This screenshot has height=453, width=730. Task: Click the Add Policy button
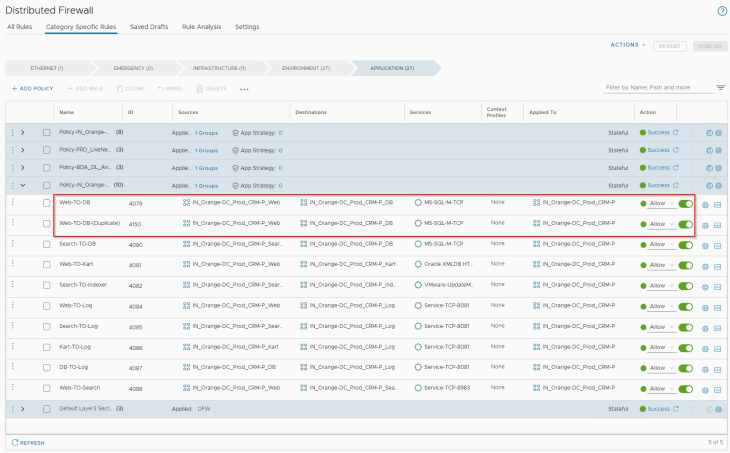coord(32,89)
